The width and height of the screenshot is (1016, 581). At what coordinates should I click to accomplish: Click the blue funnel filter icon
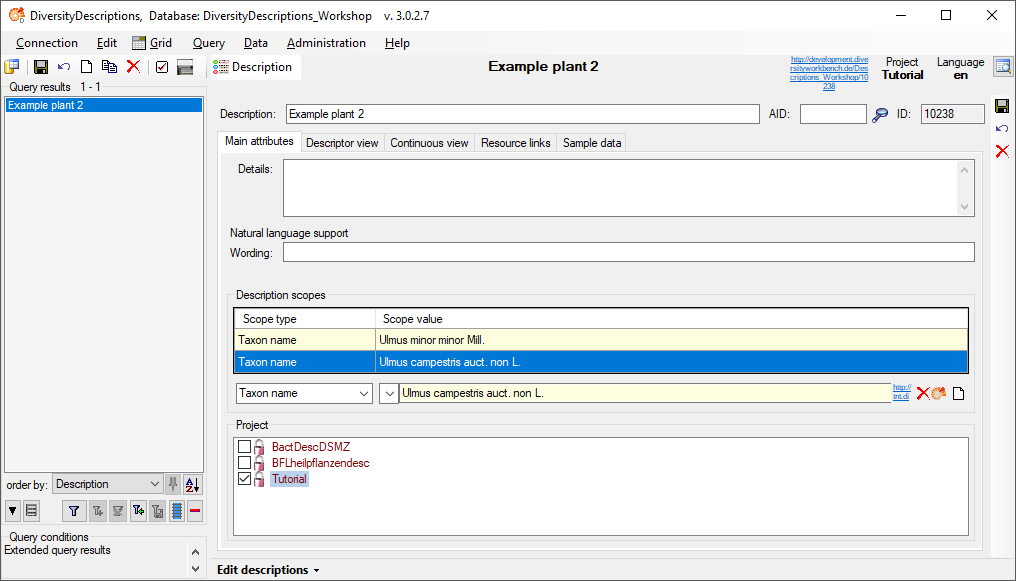(x=74, y=511)
